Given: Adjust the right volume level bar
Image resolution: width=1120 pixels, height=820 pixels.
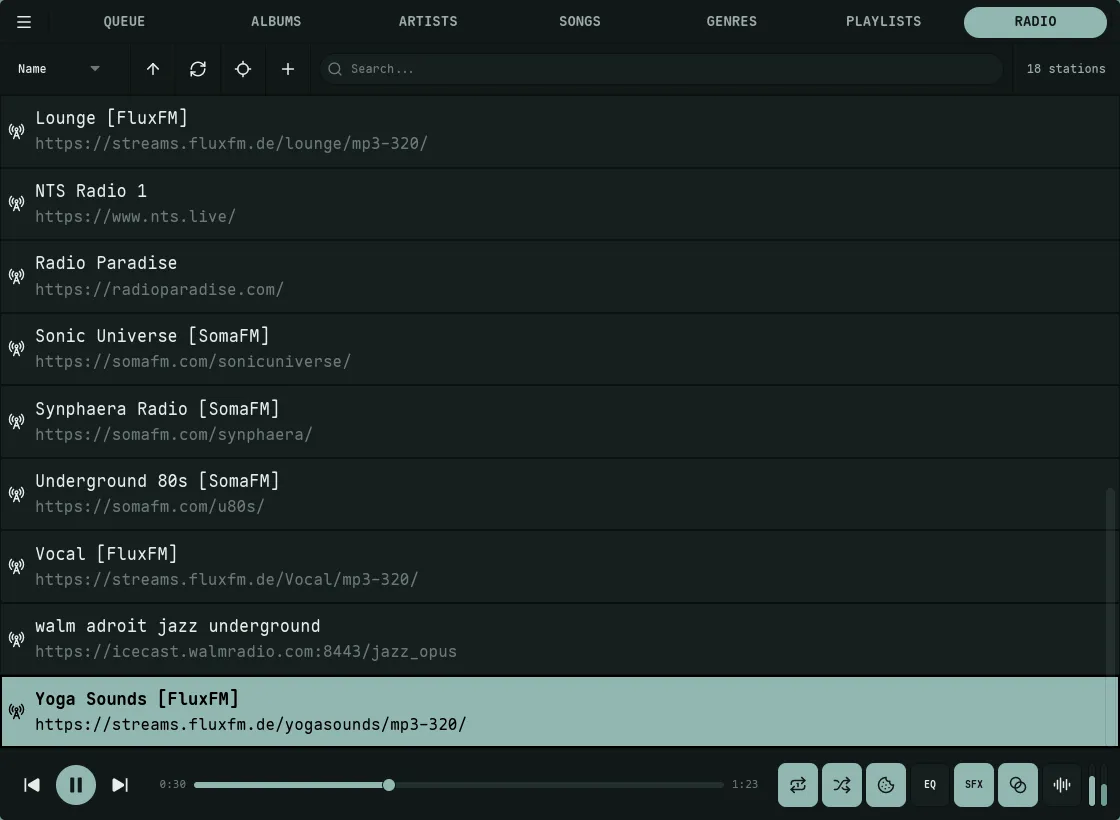Looking at the screenshot, I should click(x=1104, y=786).
